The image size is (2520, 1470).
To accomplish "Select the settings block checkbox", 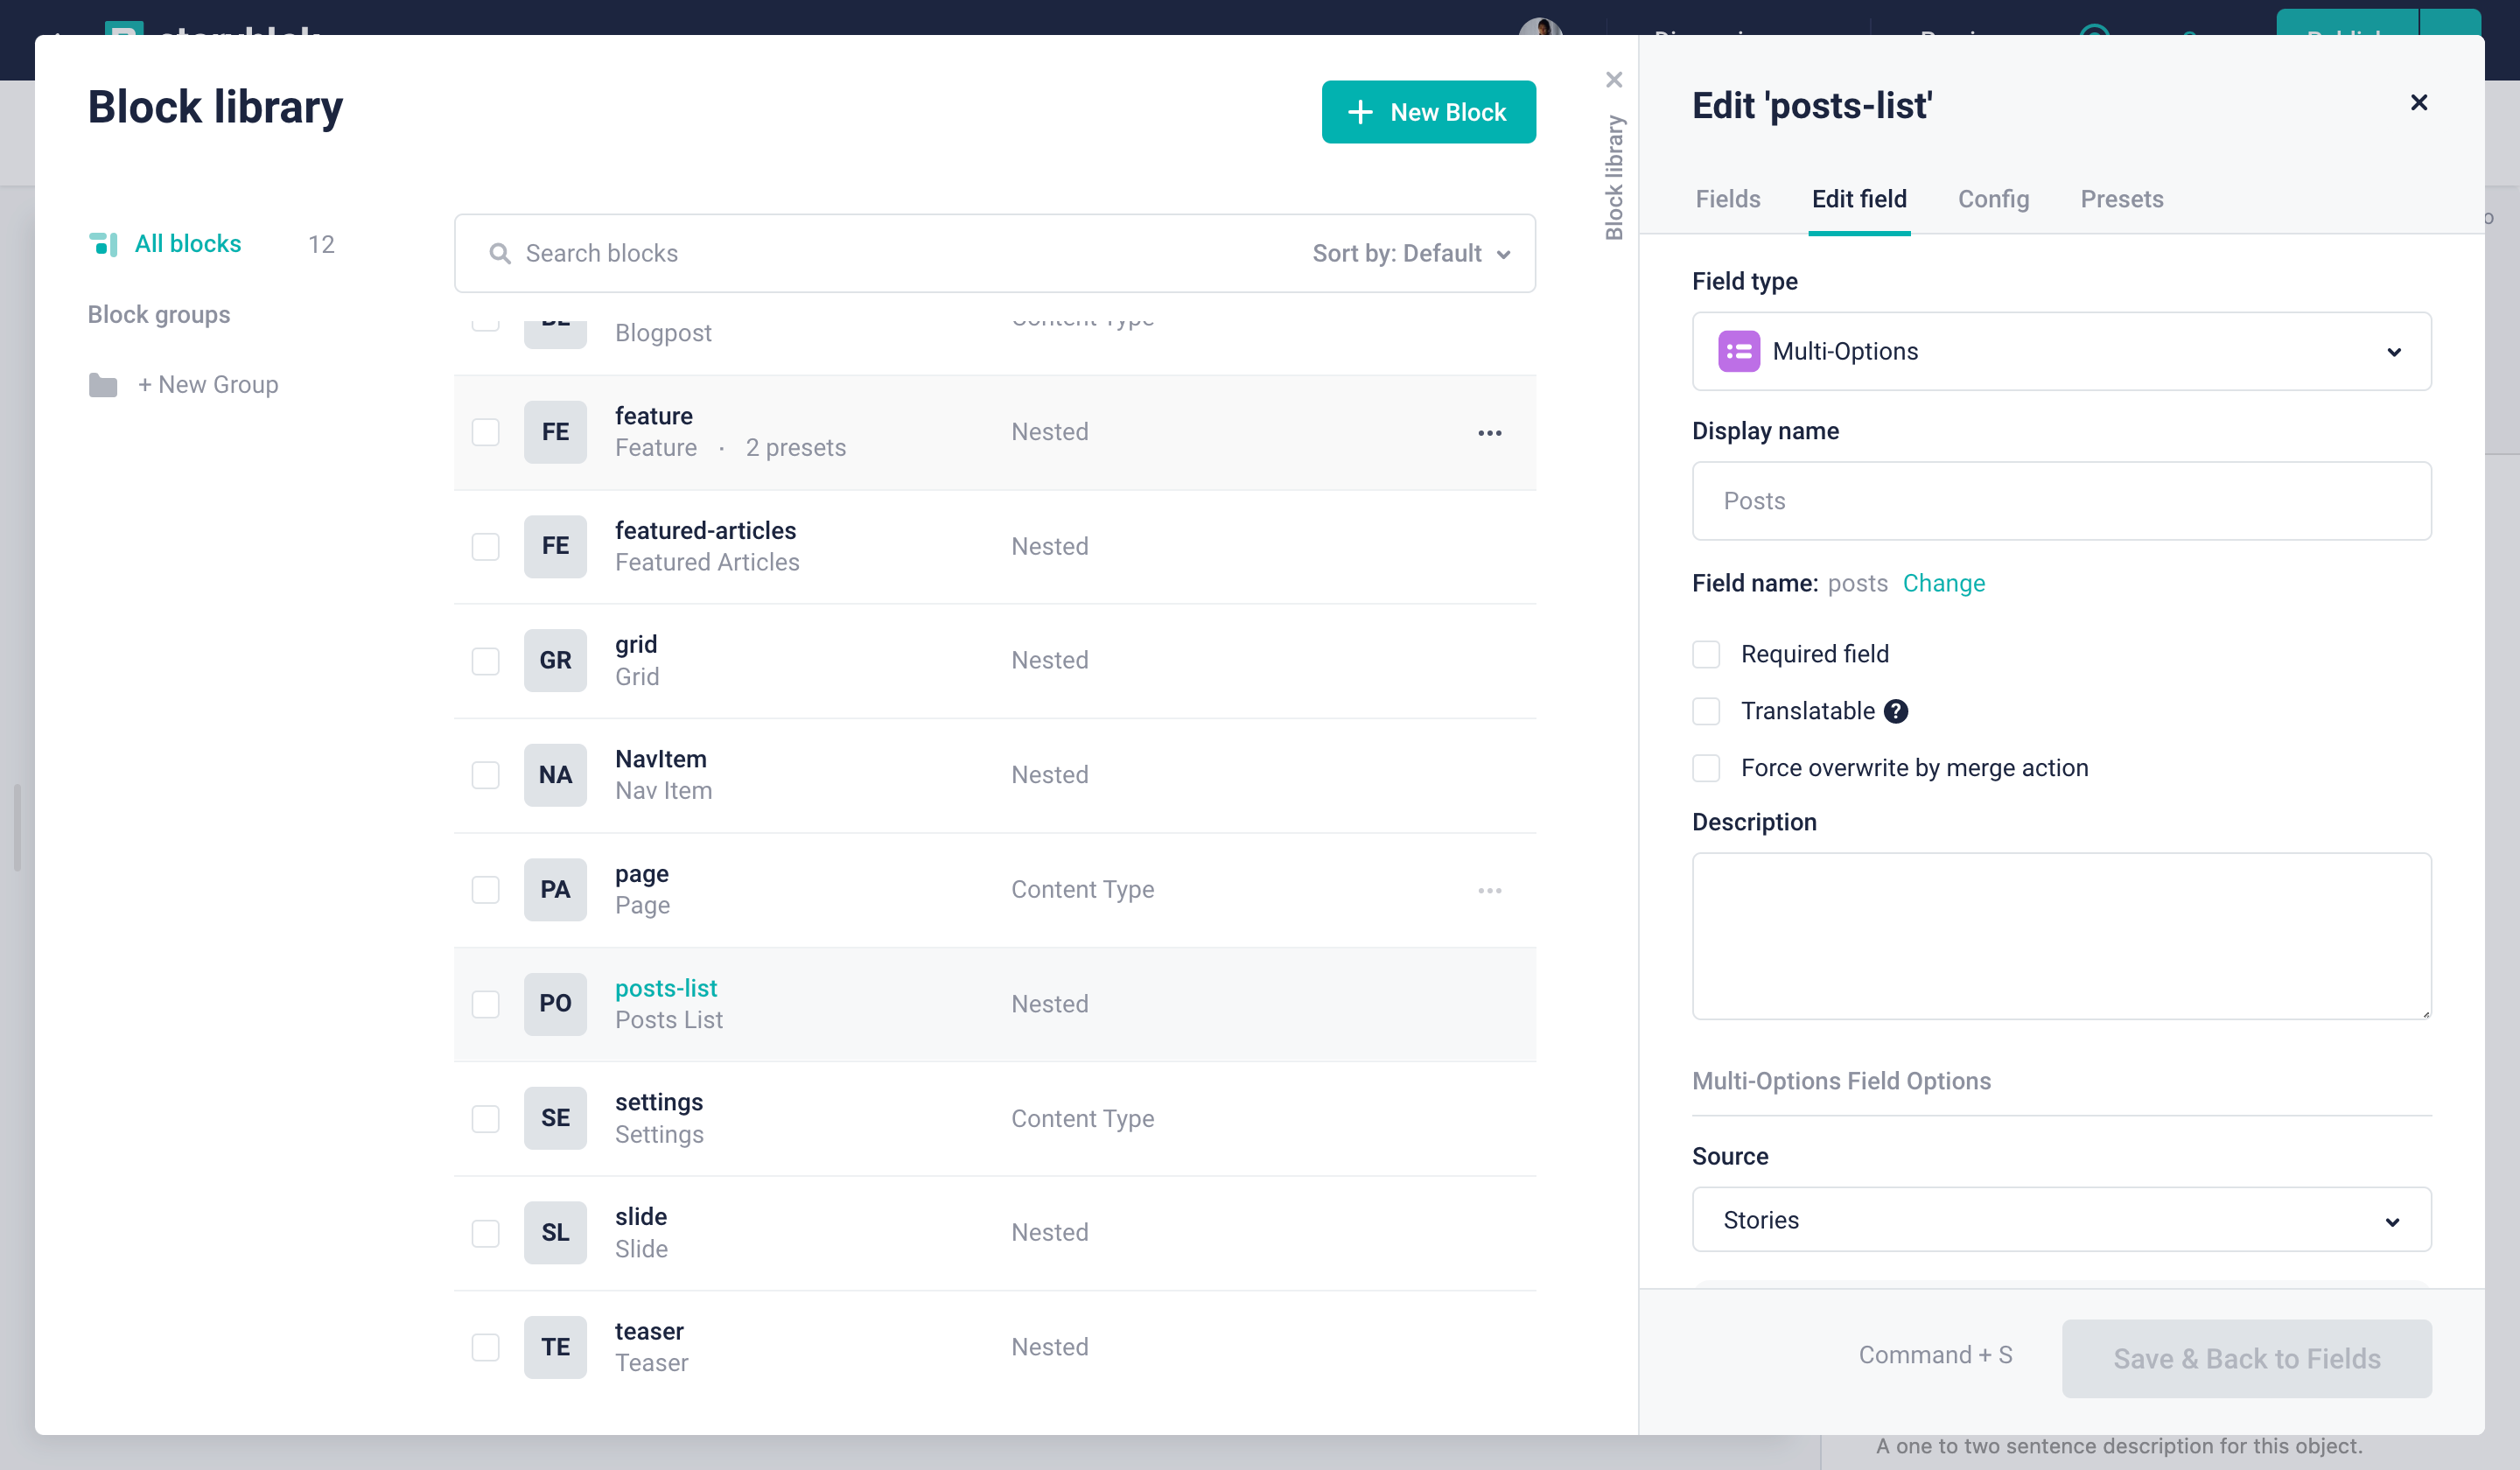I will tap(486, 1119).
